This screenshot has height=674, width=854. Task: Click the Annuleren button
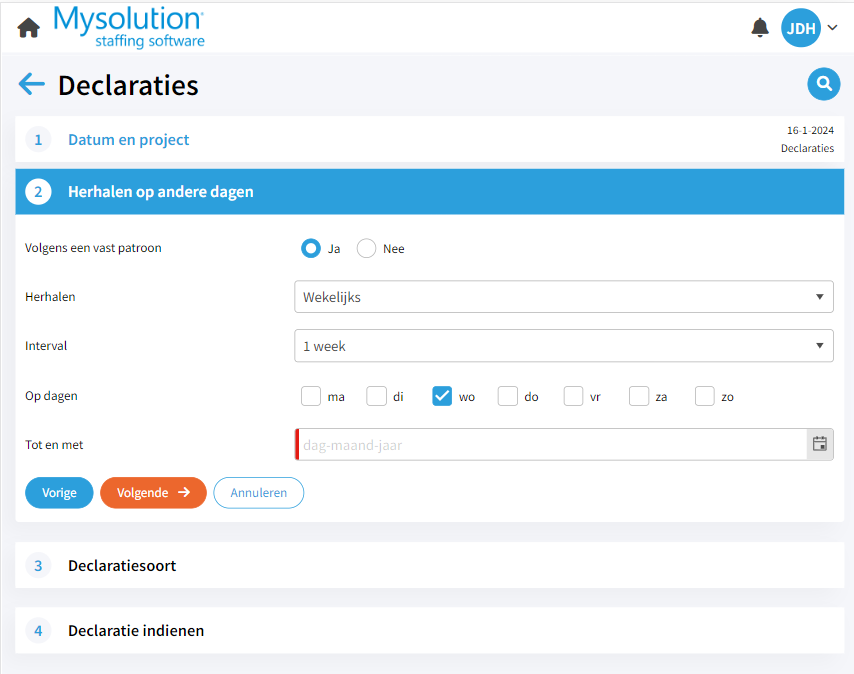coord(258,493)
